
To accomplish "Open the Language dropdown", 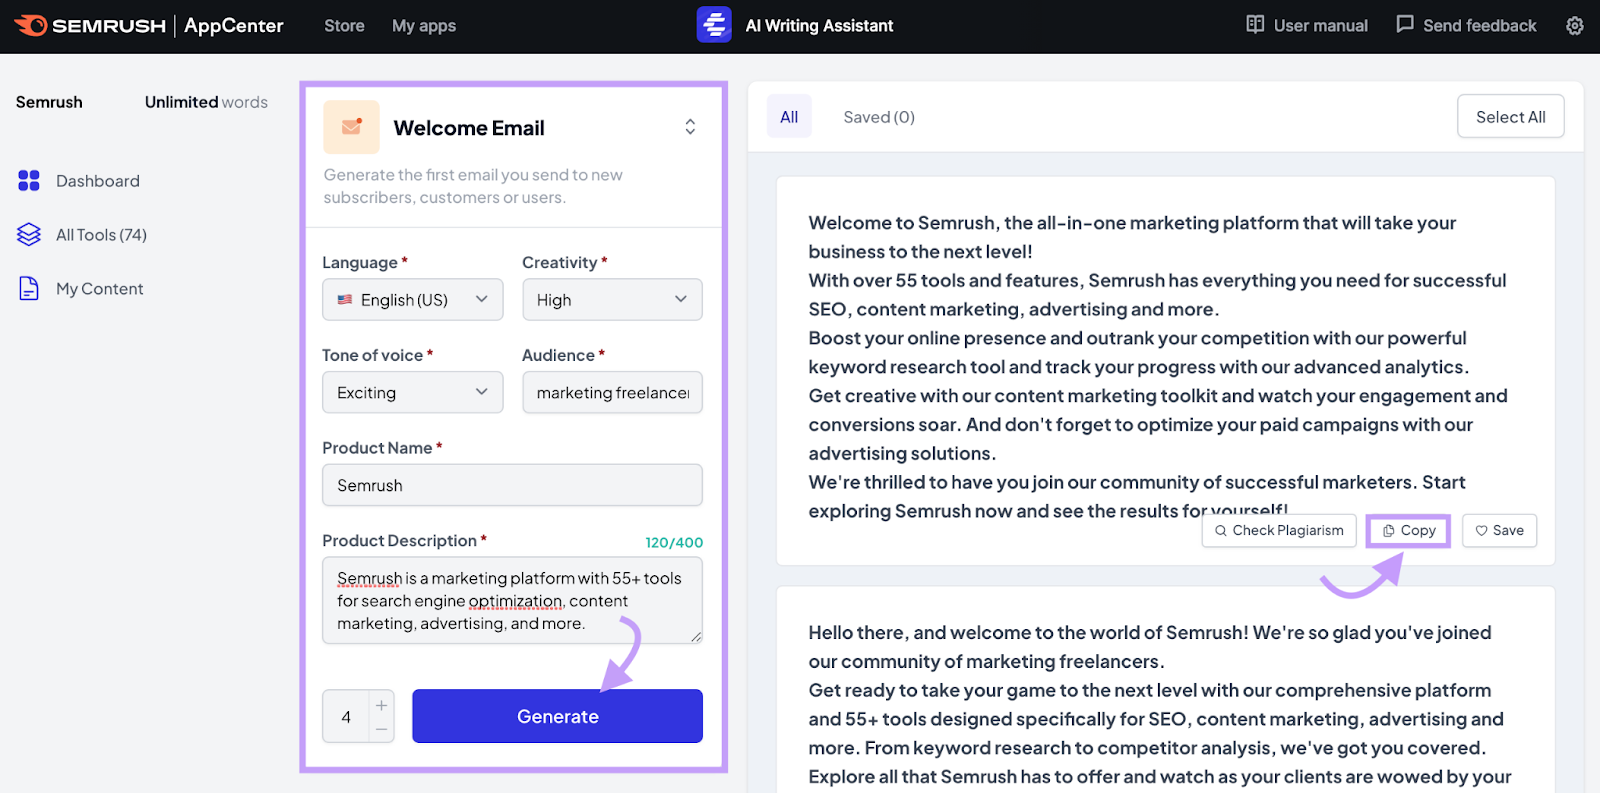I will (x=412, y=300).
